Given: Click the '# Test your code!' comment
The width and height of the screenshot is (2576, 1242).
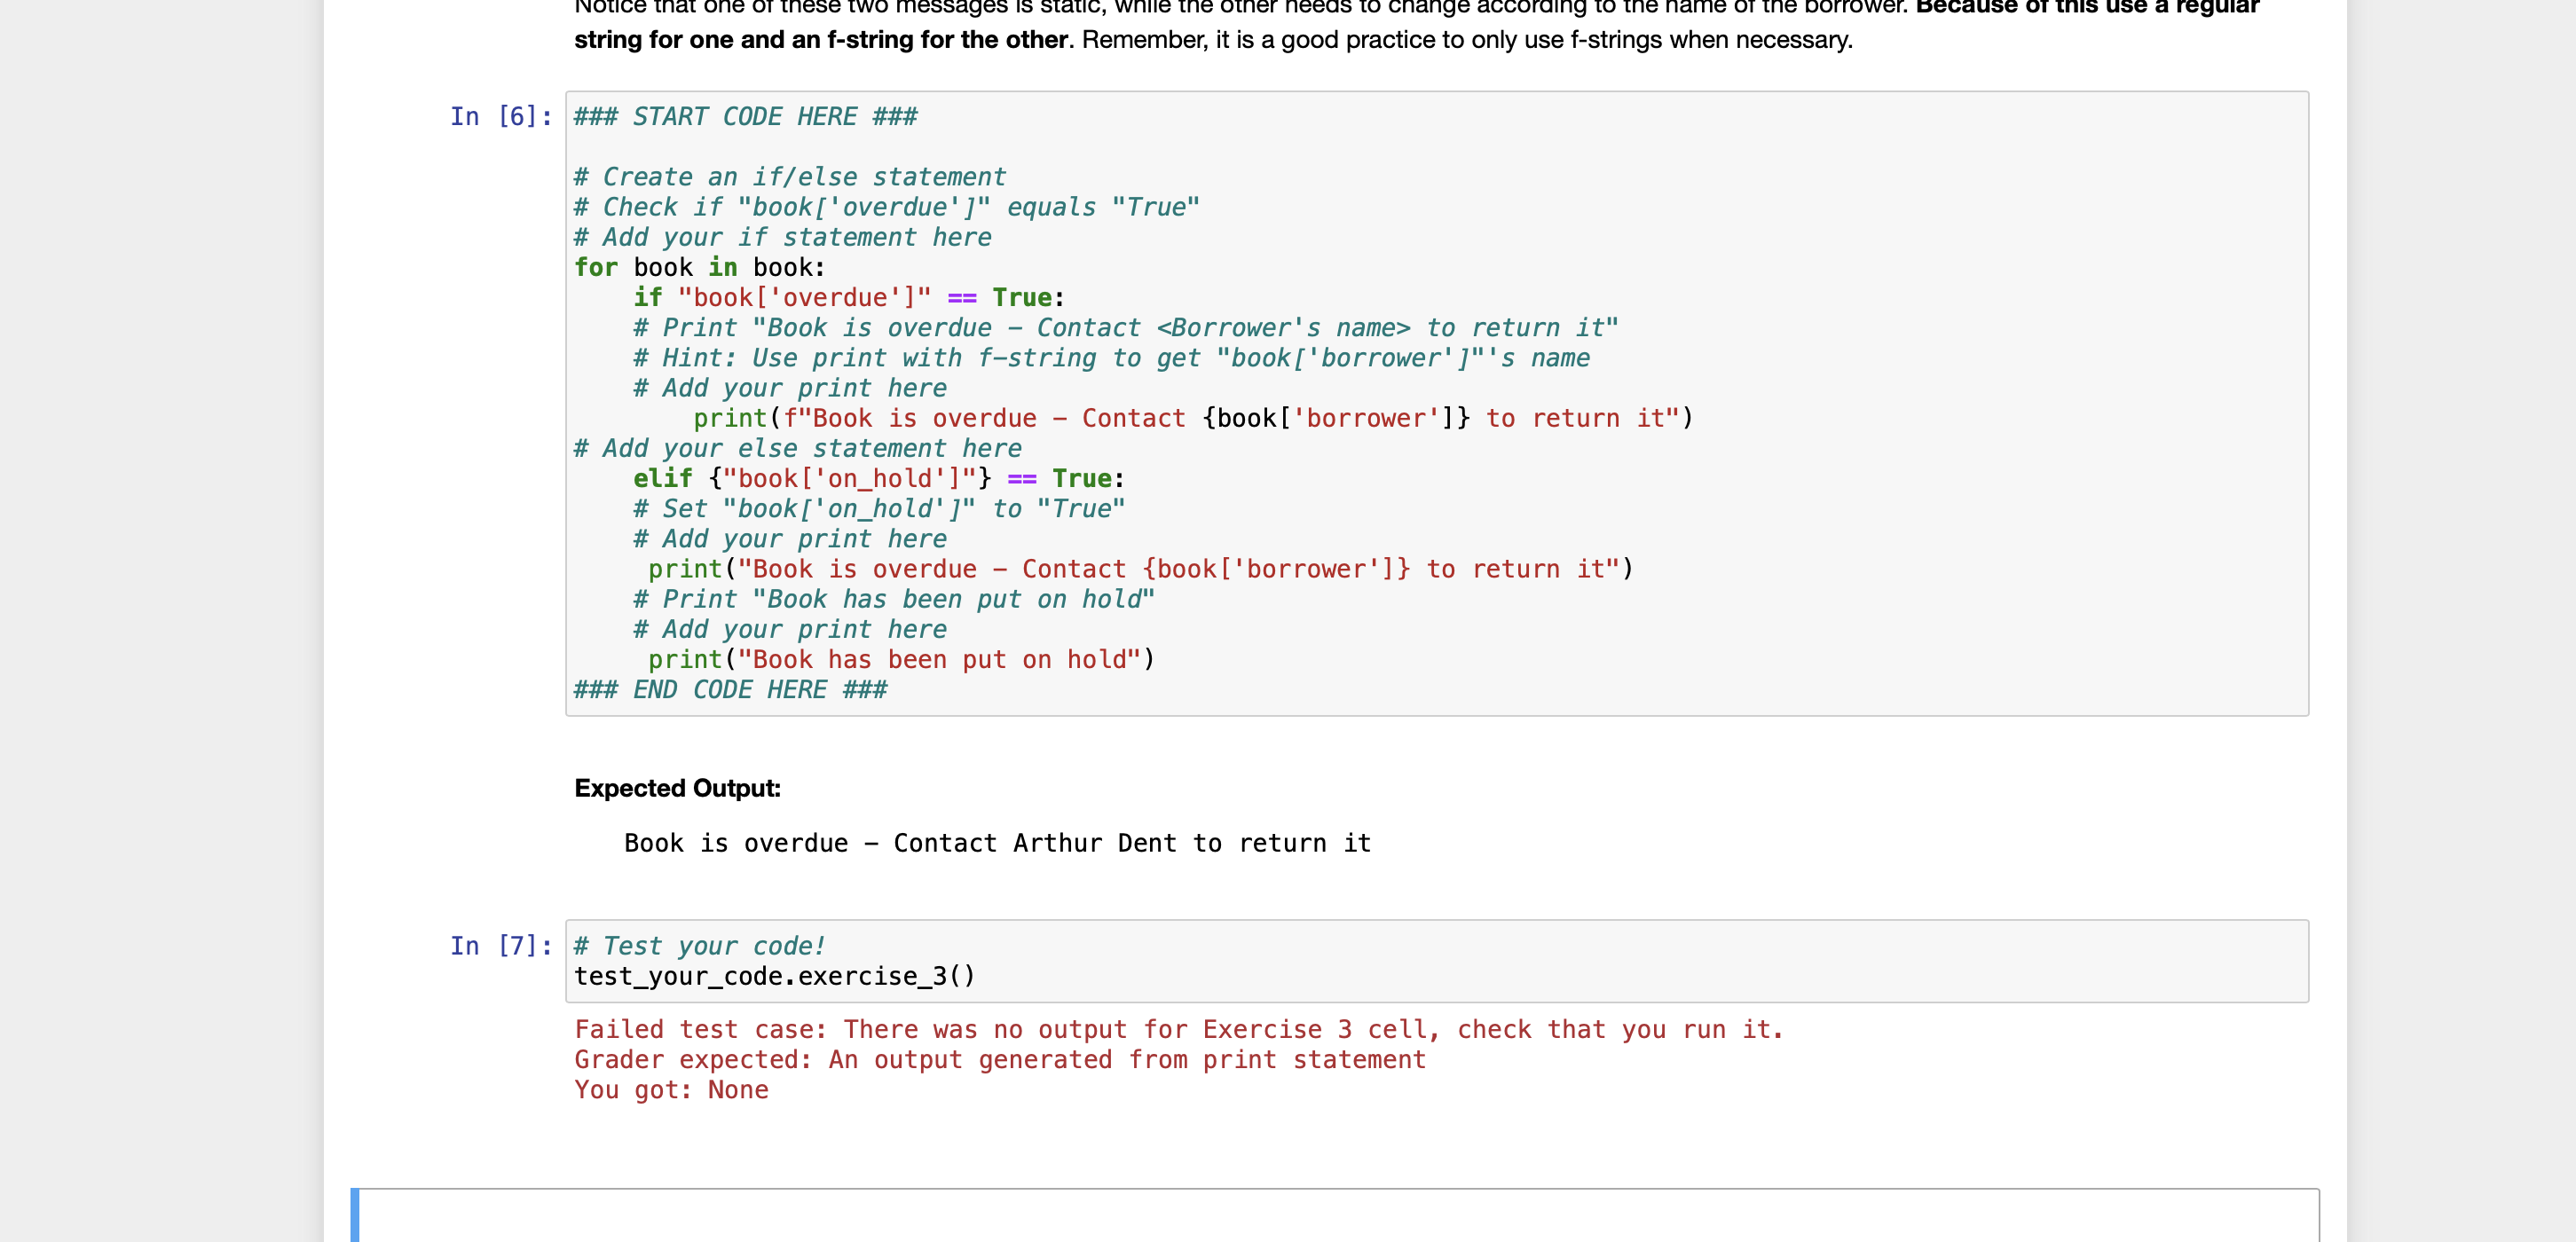Looking at the screenshot, I should point(699,946).
